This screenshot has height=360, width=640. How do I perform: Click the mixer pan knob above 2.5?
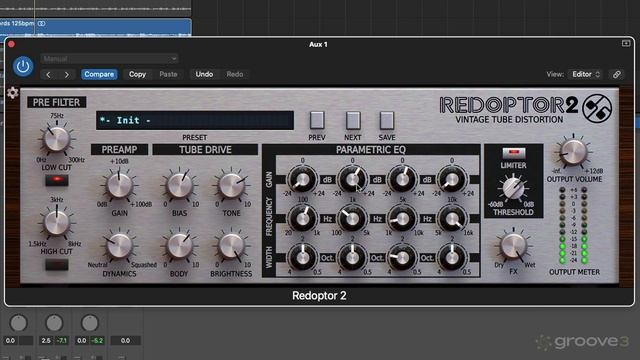click(x=54, y=323)
